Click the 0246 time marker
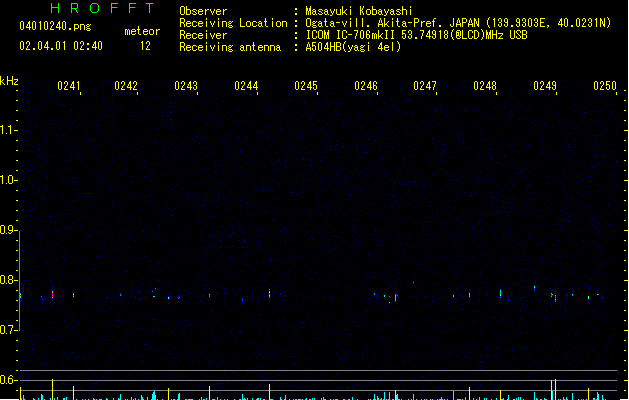This screenshot has width=629, height=400. (366, 86)
